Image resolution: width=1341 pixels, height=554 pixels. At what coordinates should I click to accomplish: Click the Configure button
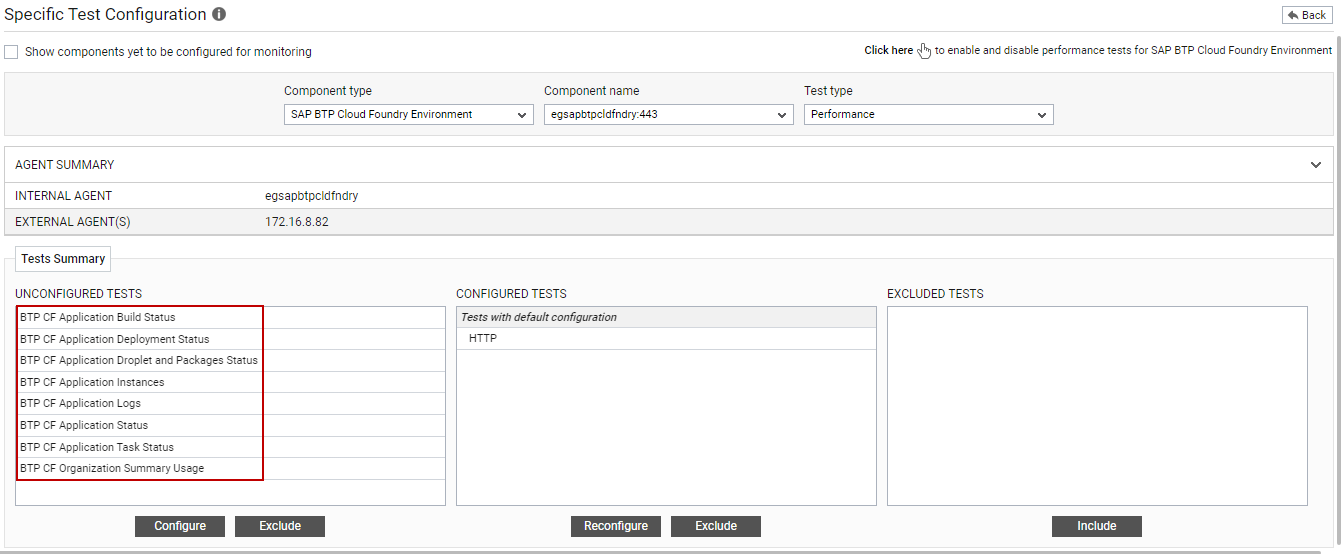coord(180,526)
